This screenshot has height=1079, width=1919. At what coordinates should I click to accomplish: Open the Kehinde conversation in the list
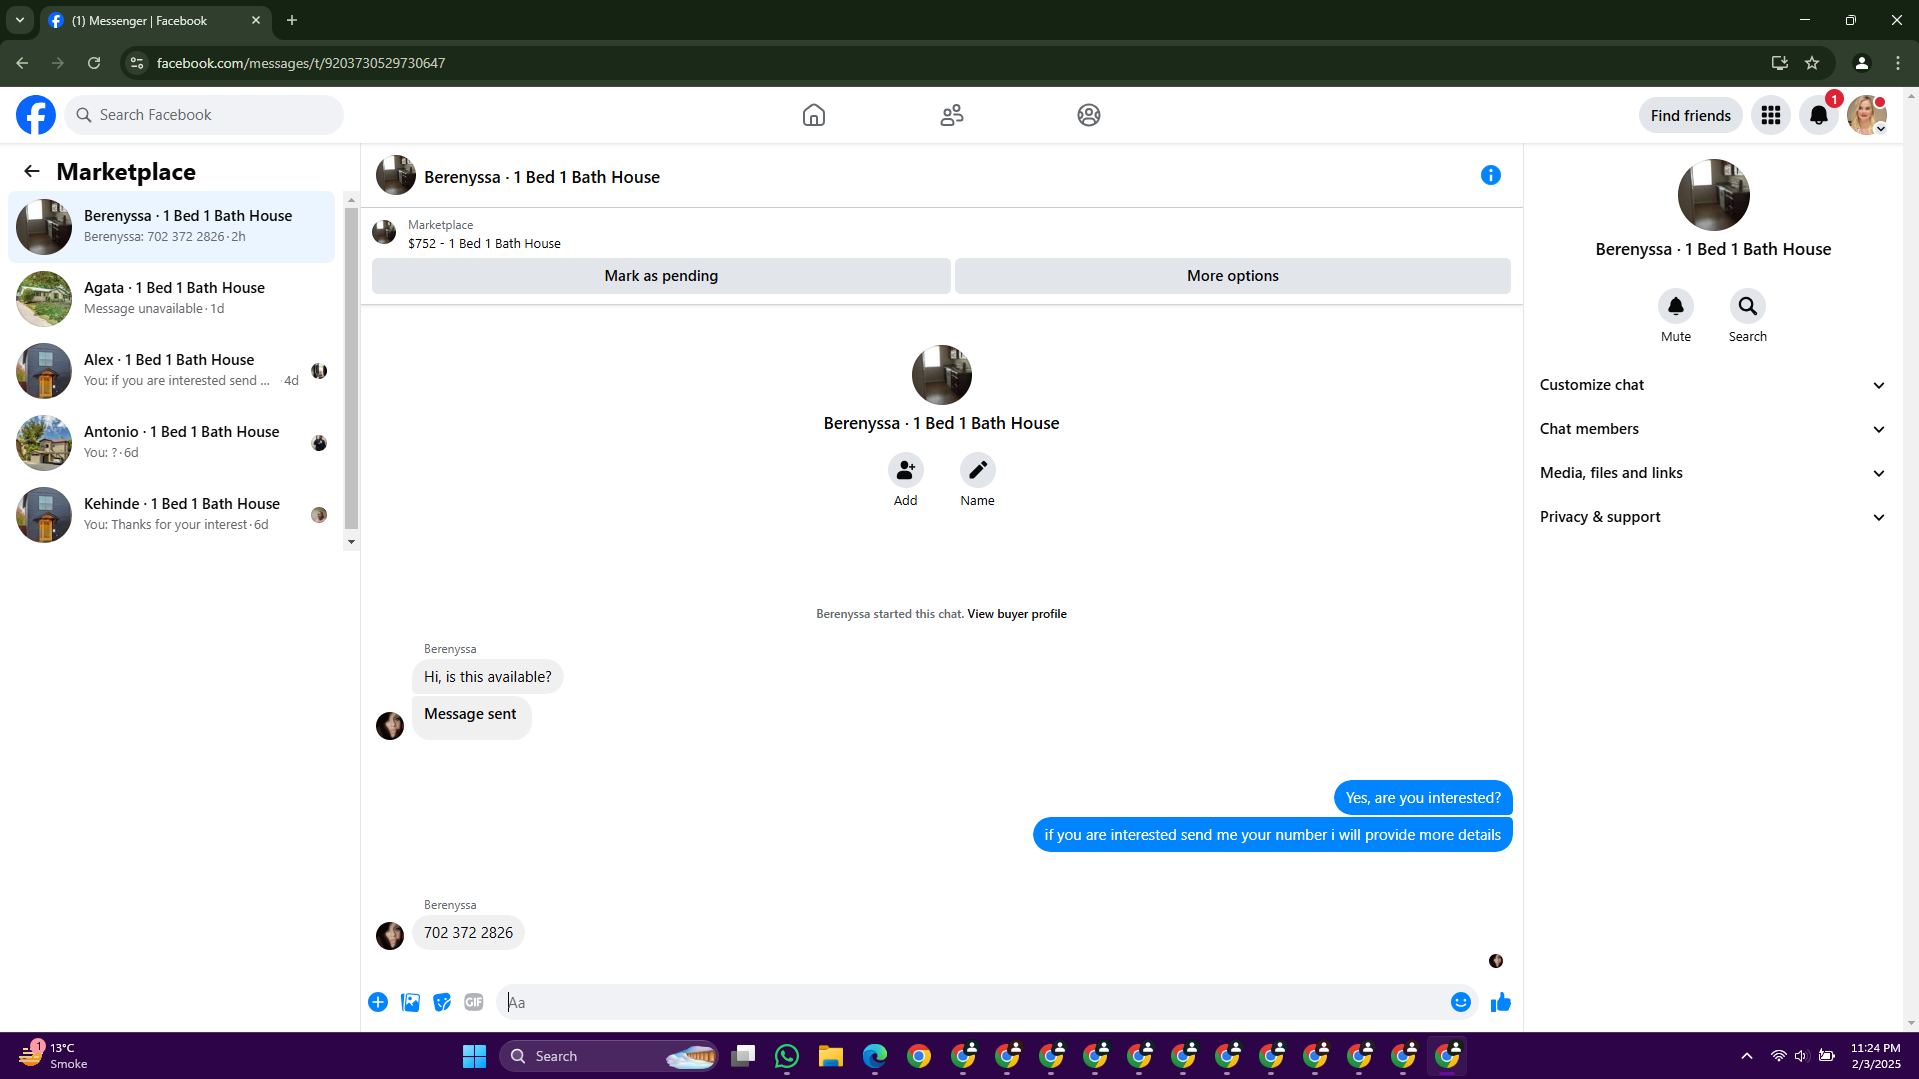point(171,515)
